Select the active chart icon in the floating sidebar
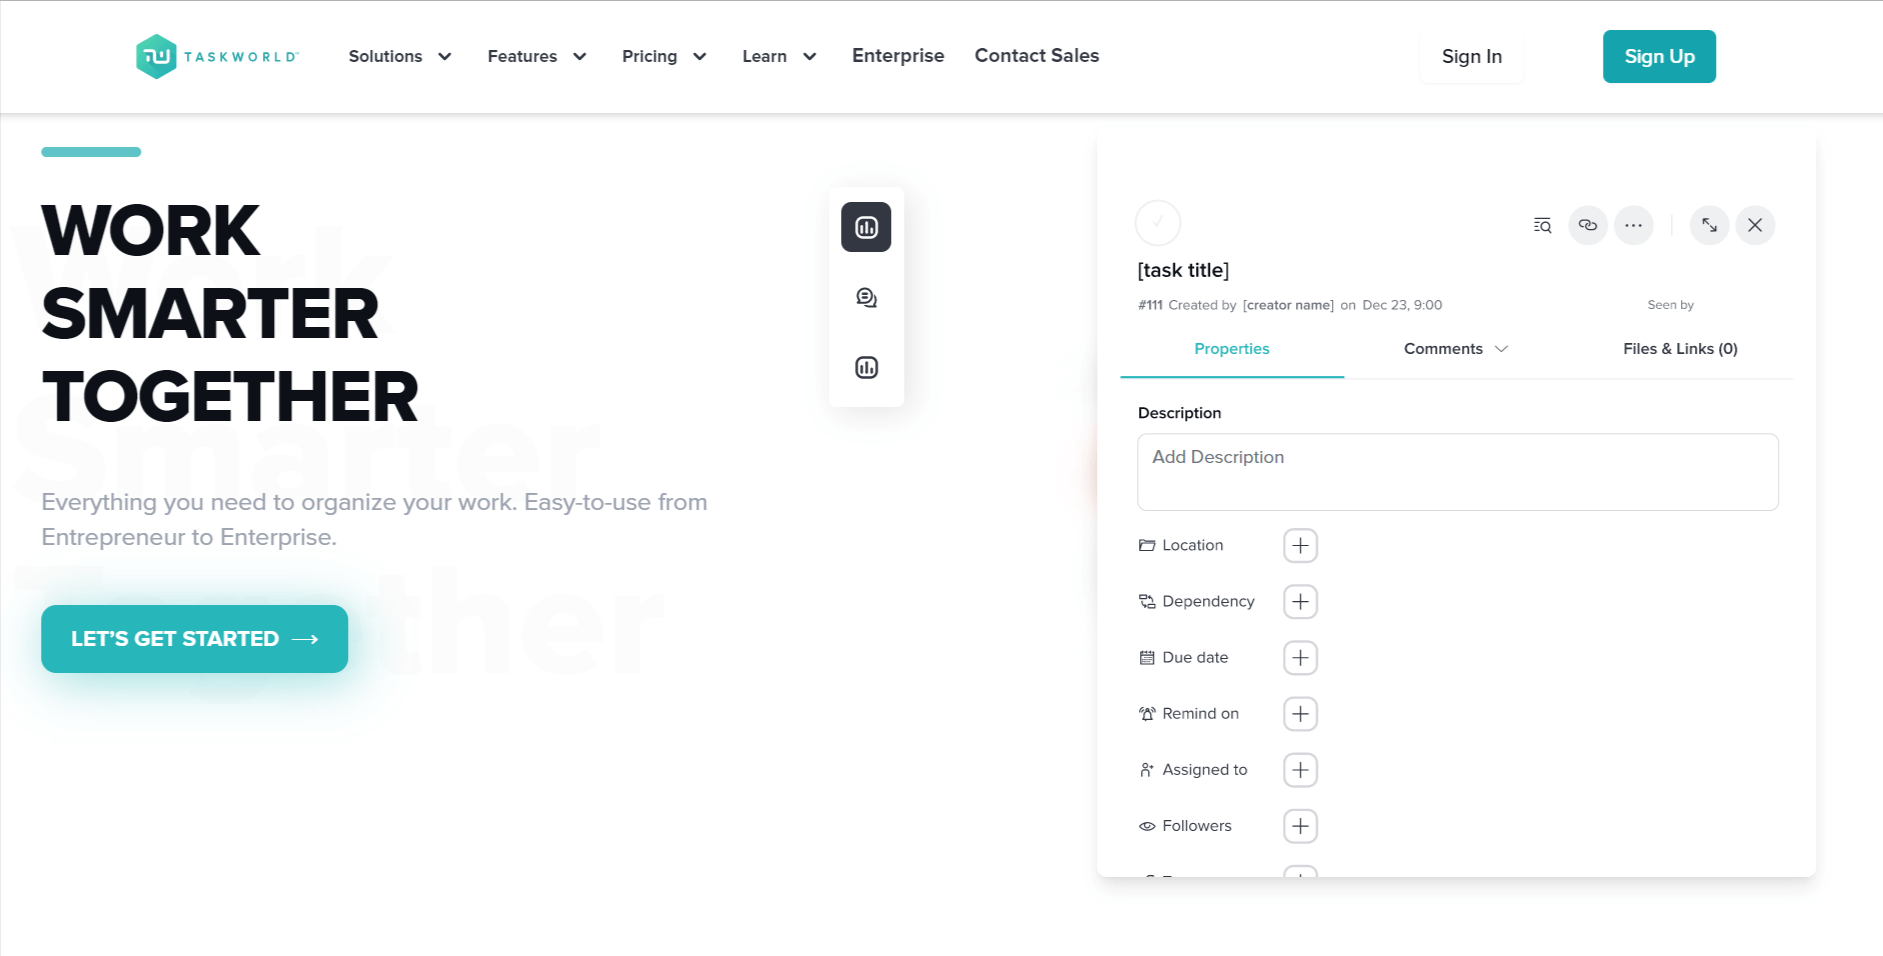 pyautogui.click(x=865, y=227)
